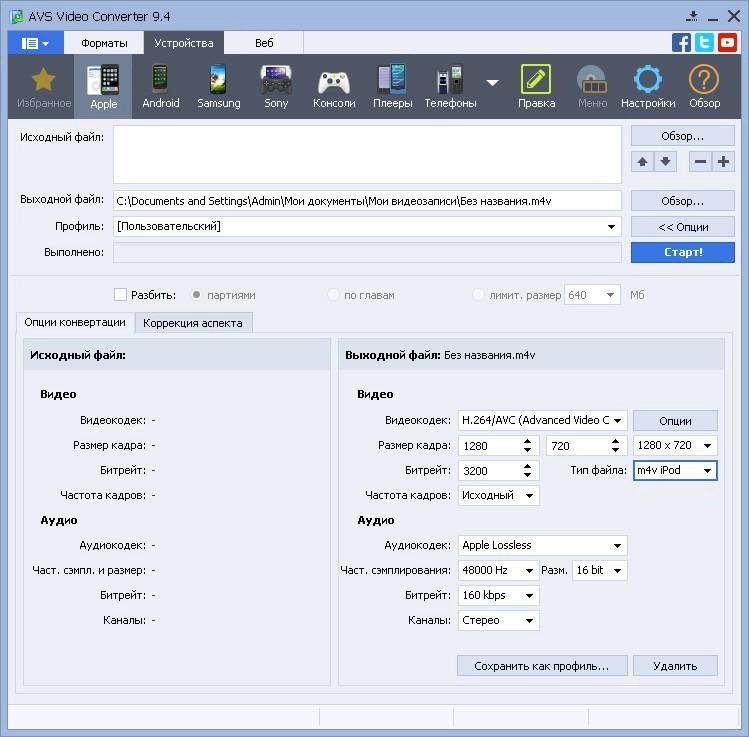Enable the Разбить split checkbox

pos(120,295)
